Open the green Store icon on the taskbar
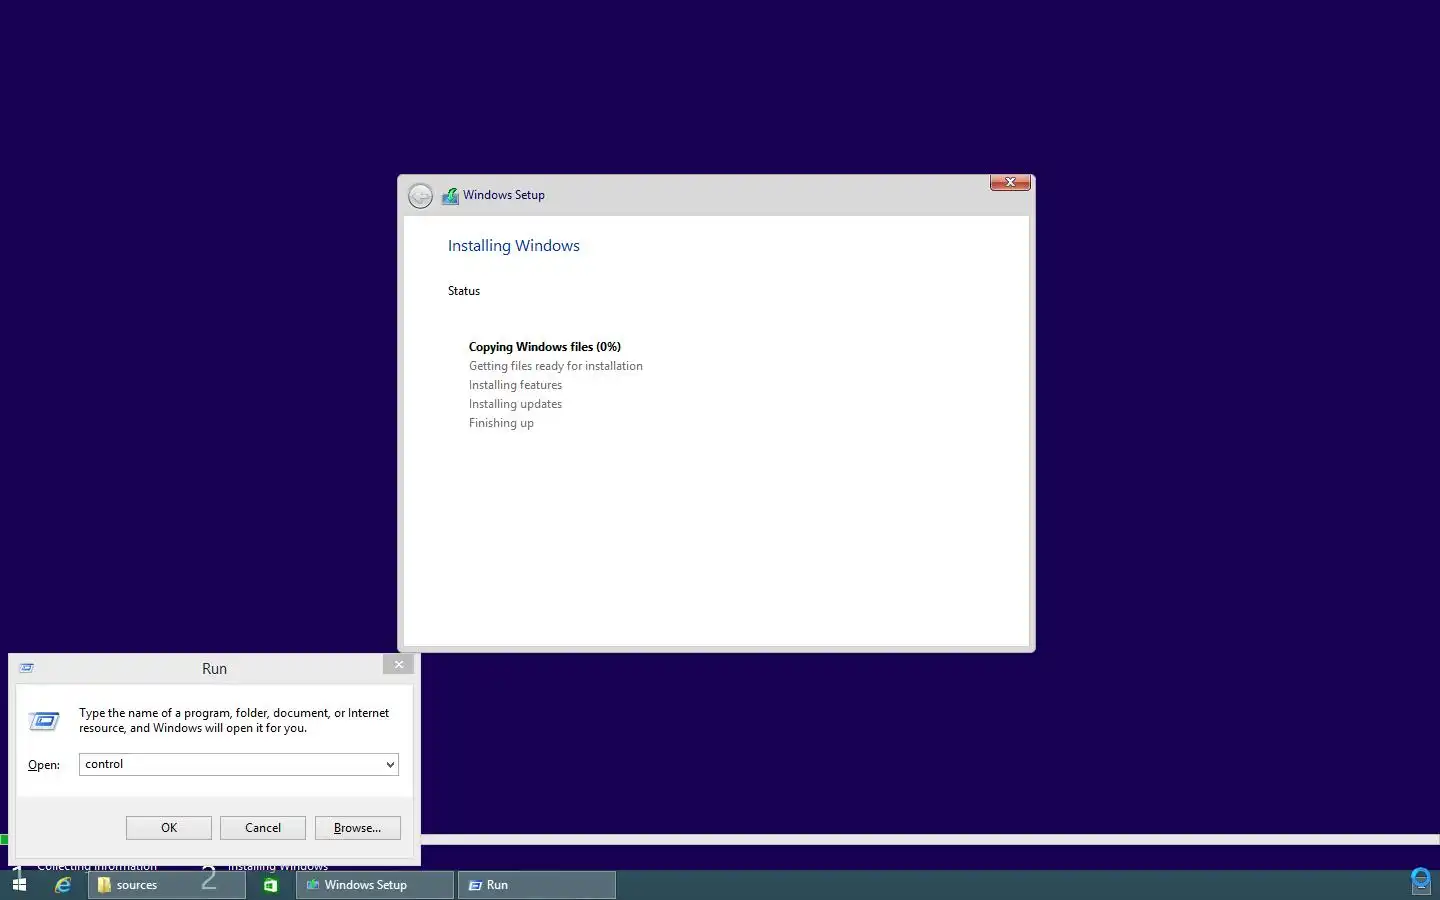 tap(270, 885)
